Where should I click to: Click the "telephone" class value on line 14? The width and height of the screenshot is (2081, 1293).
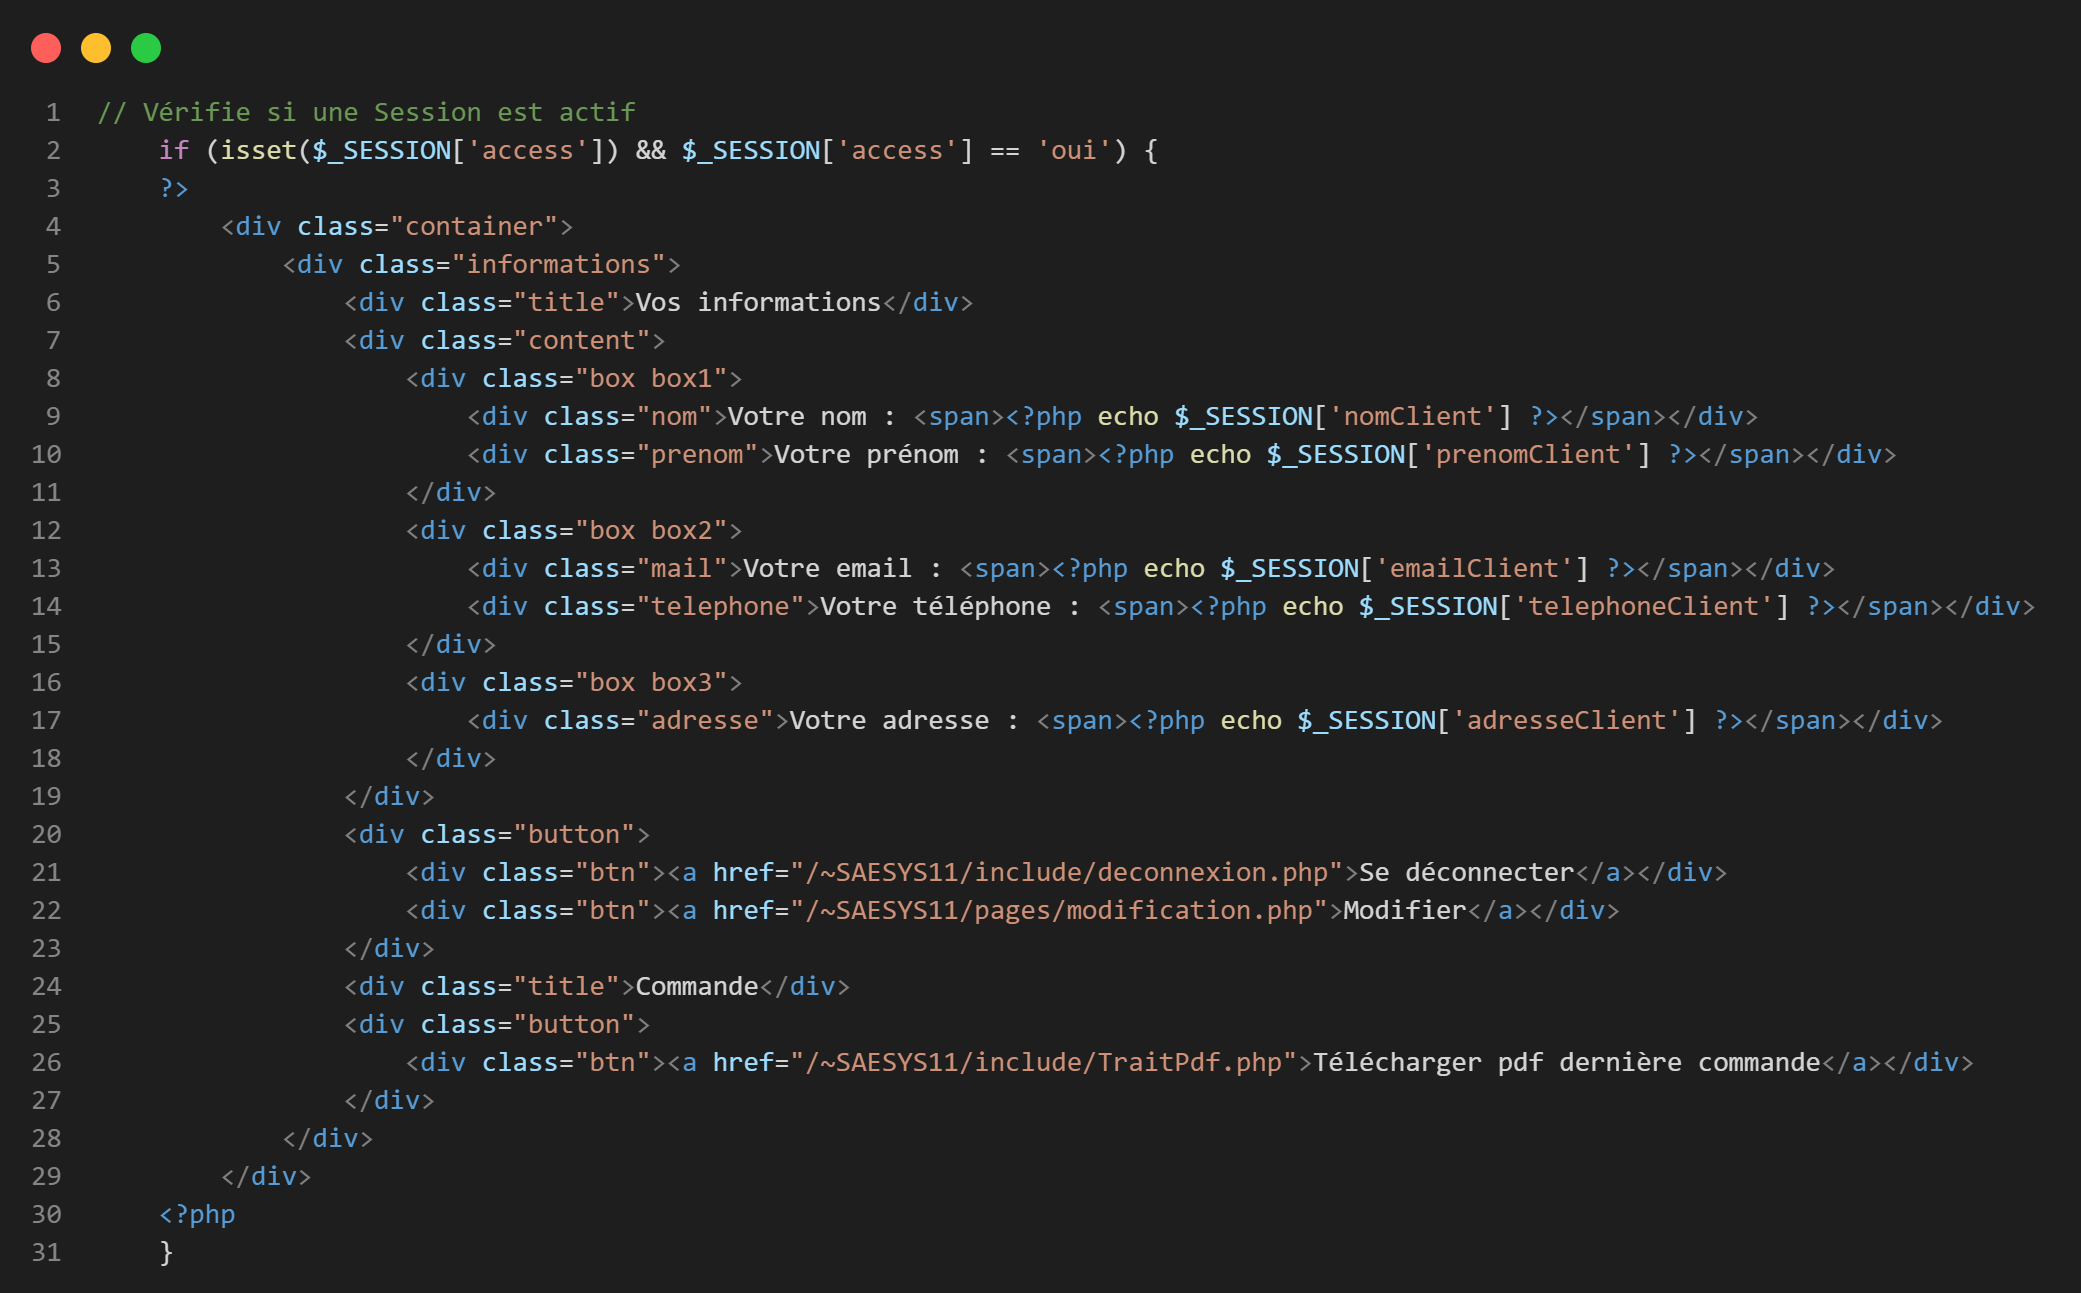point(720,606)
